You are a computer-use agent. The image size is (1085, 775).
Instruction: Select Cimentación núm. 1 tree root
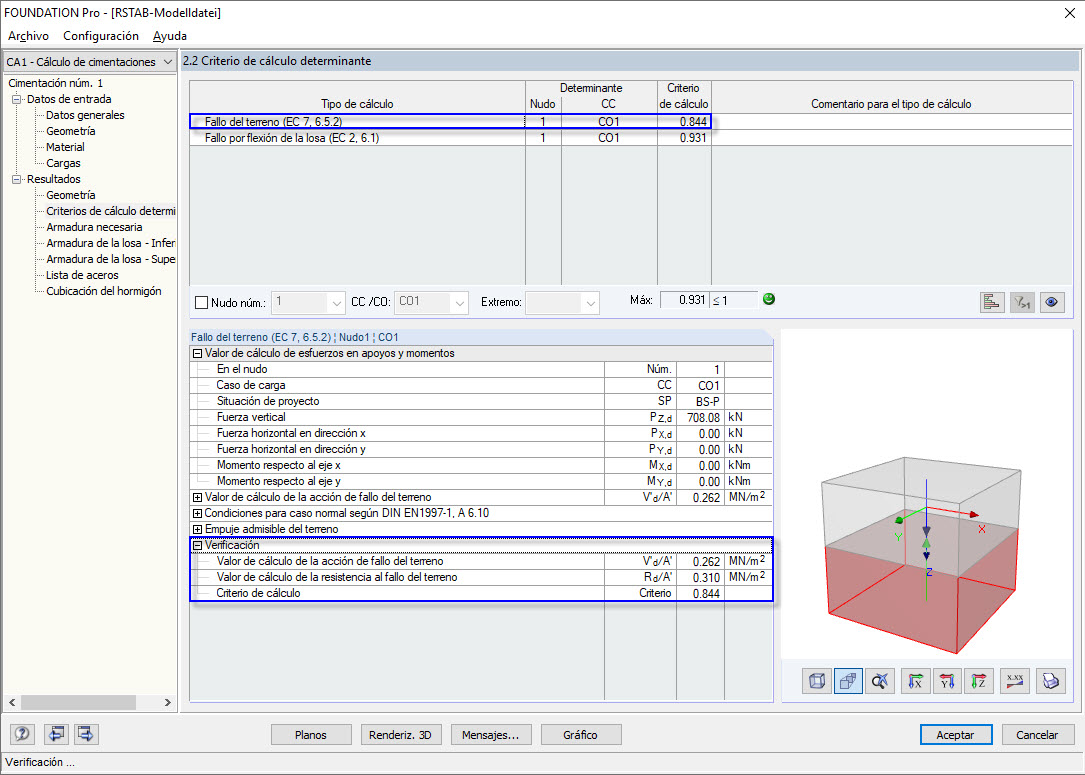(56, 83)
